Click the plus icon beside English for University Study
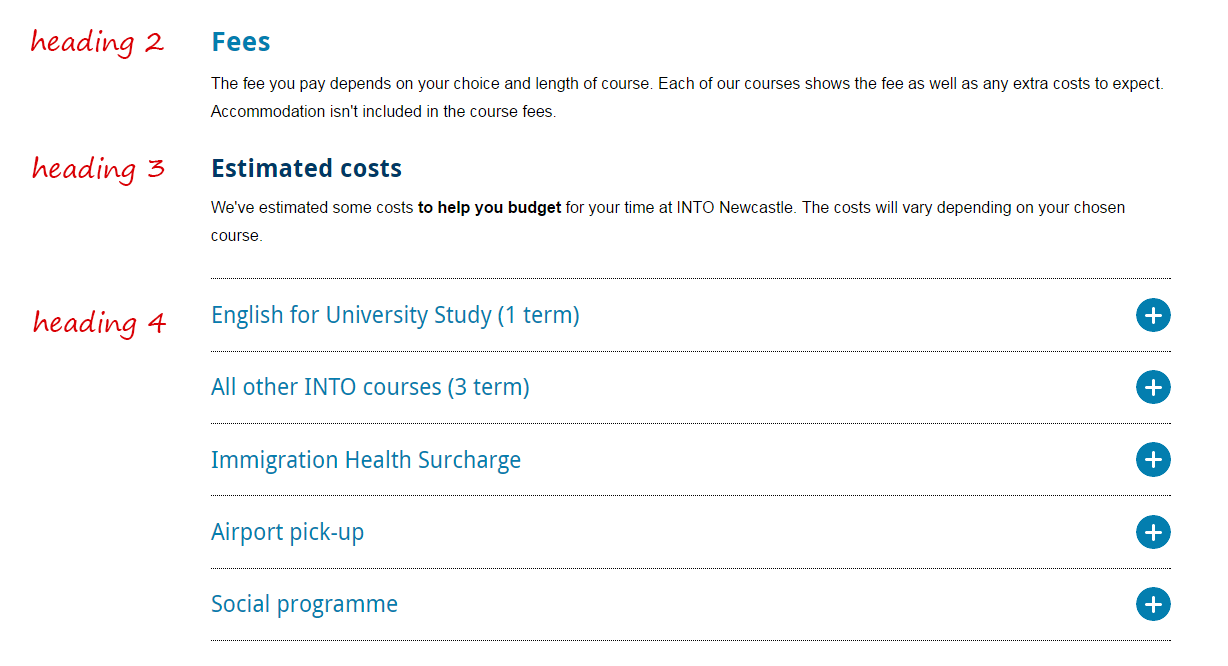This screenshot has width=1228, height=666. click(x=1153, y=315)
